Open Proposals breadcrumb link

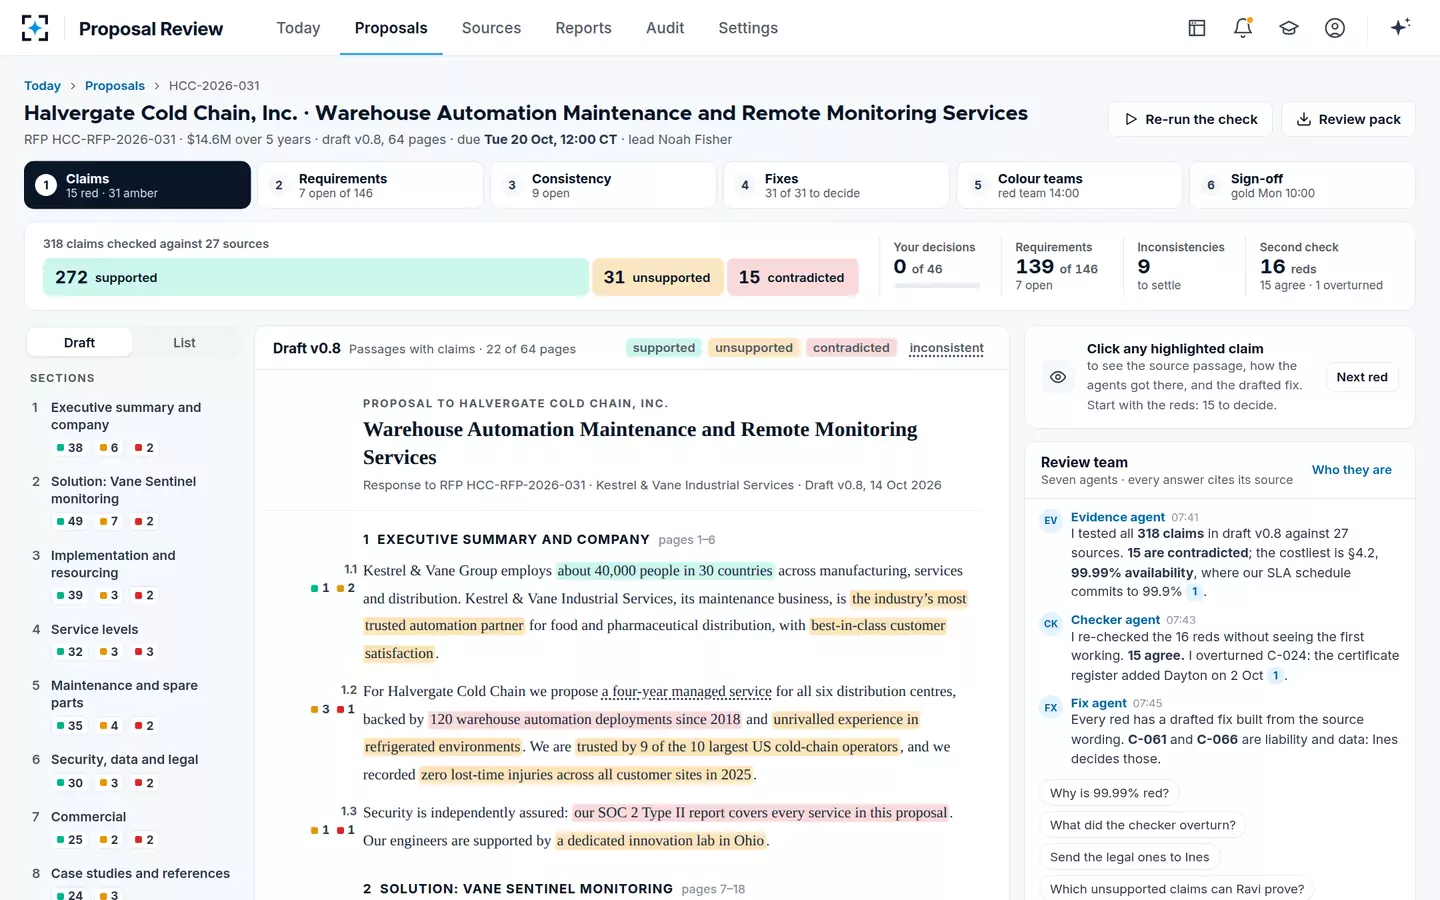pyautogui.click(x=115, y=86)
